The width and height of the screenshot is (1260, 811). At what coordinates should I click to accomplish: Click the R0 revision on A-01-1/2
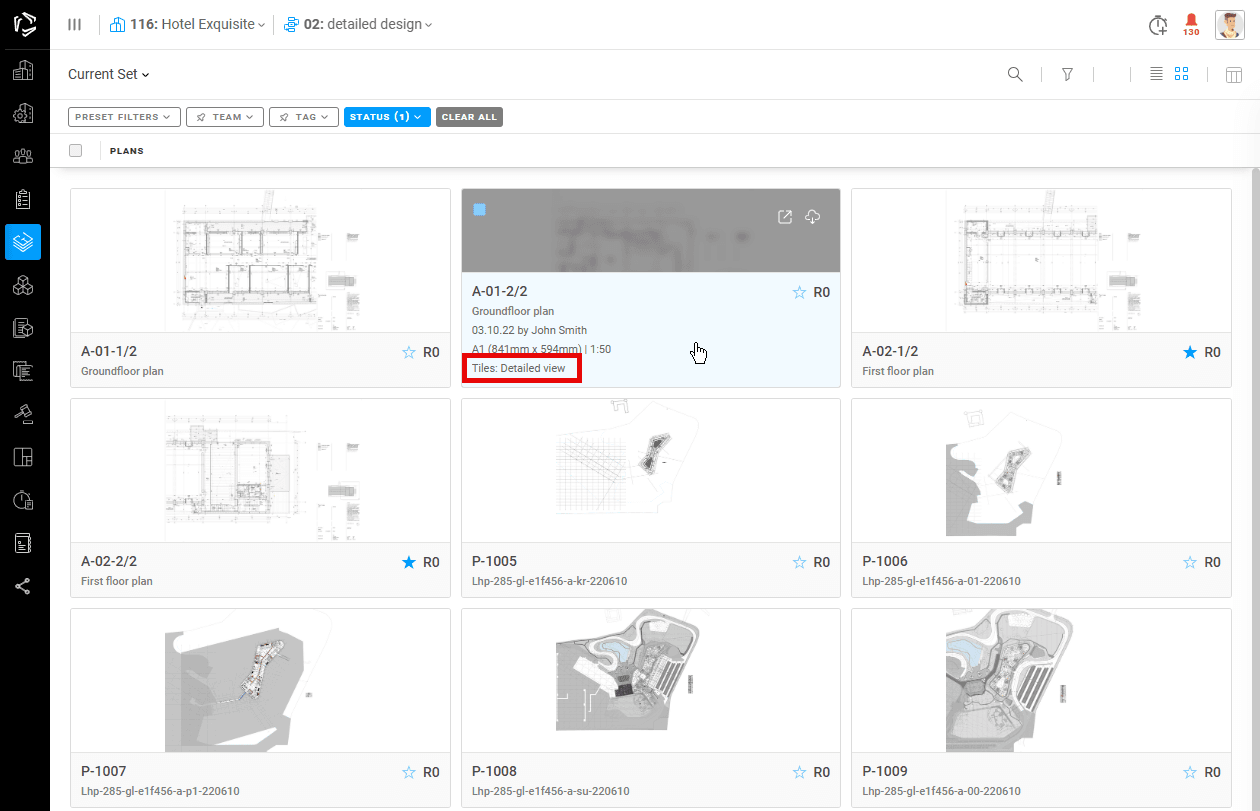pyautogui.click(x=431, y=352)
